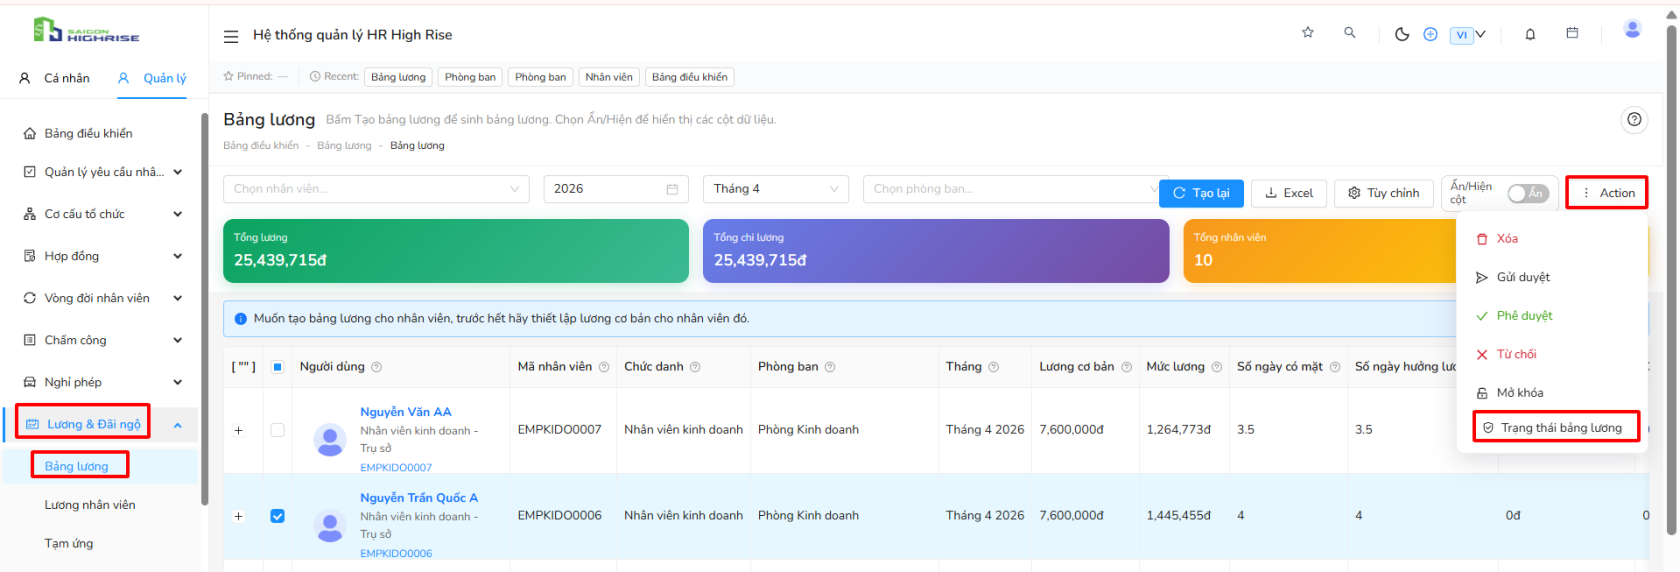
Task: Open the search magnifier icon
Action: click(x=1350, y=33)
